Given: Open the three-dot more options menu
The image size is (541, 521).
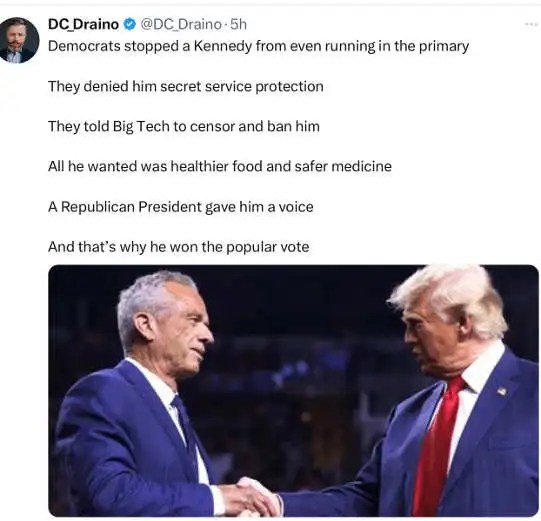Looking at the screenshot, I should click(531, 24).
